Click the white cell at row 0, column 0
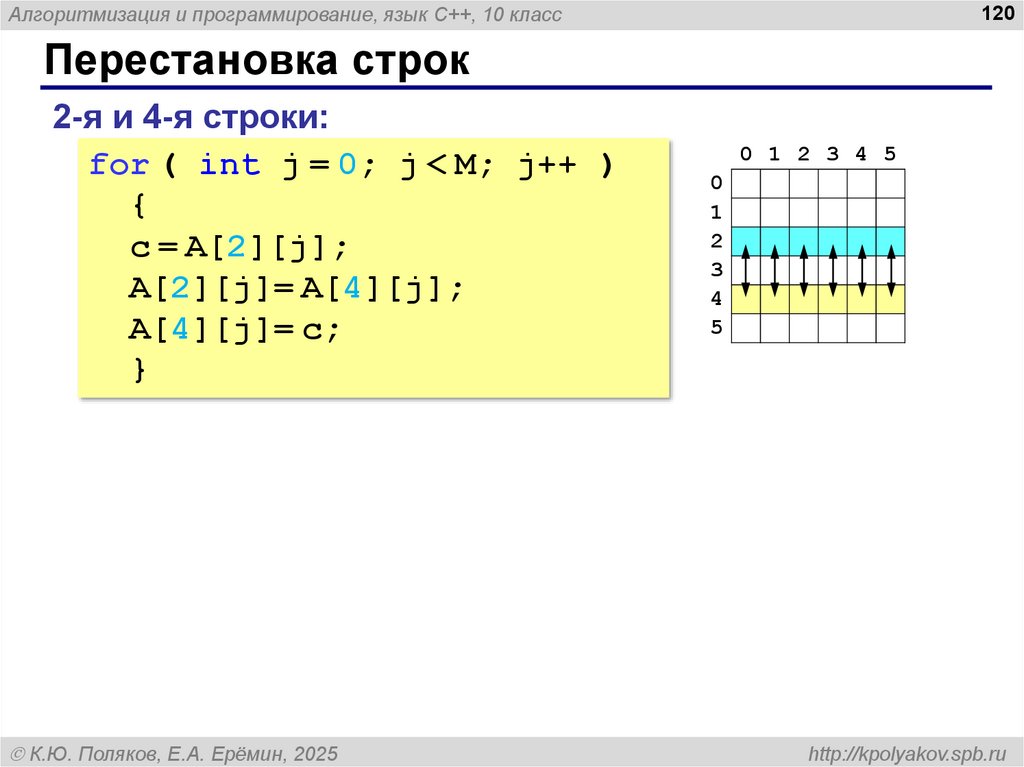1024x767 pixels. pyautogui.click(x=746, y=183)
